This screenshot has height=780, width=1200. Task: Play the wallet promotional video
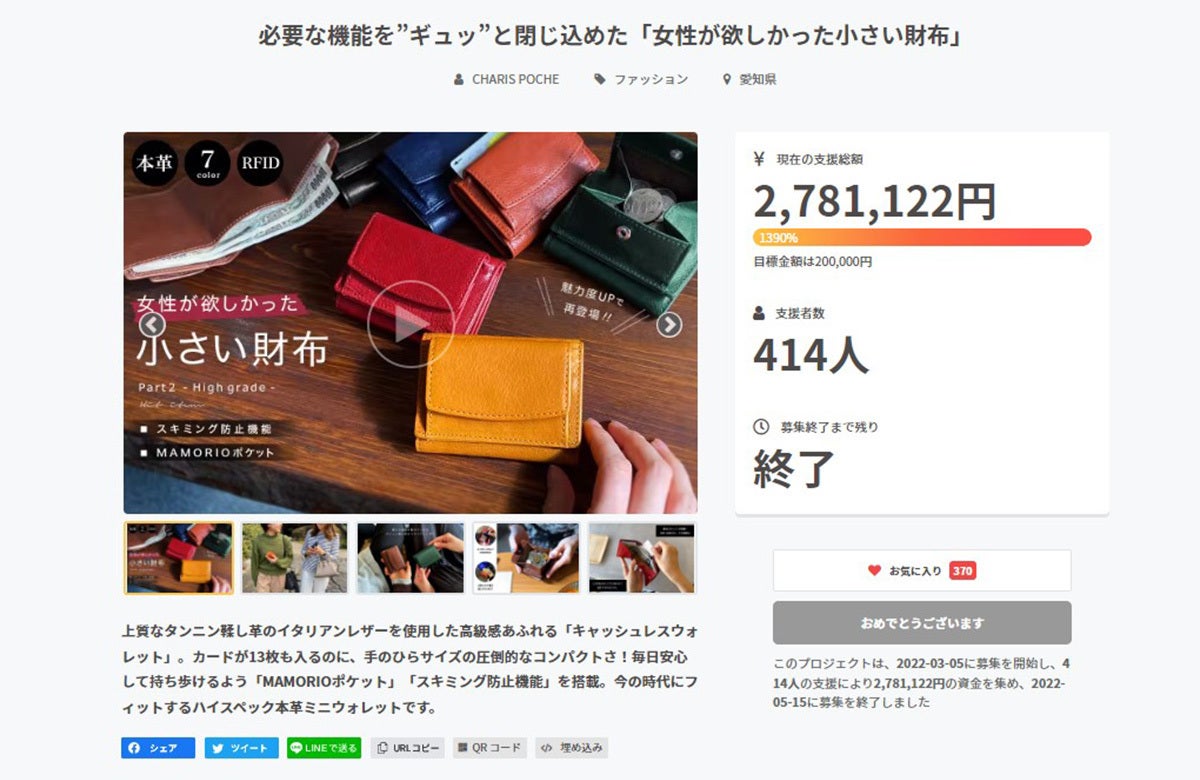[410, 324]
